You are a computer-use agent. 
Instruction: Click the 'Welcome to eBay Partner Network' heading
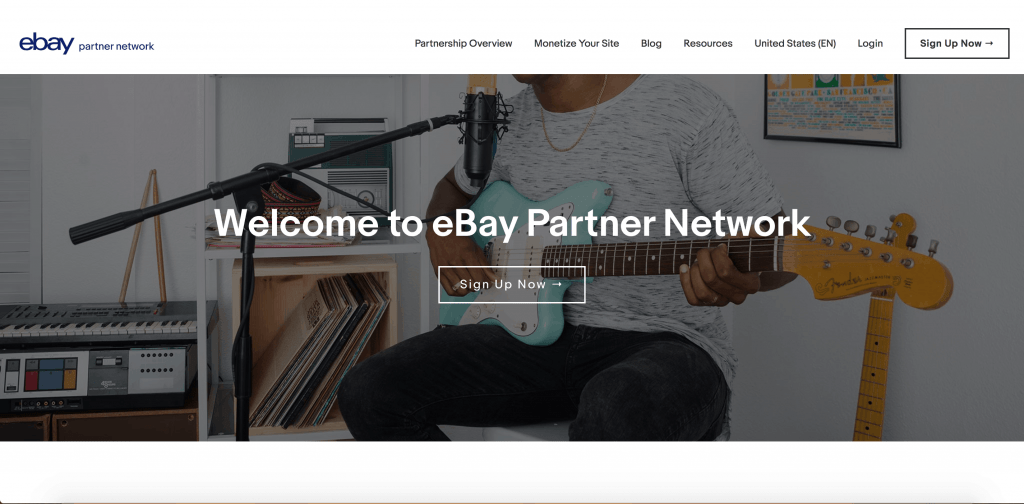(511, 223)
